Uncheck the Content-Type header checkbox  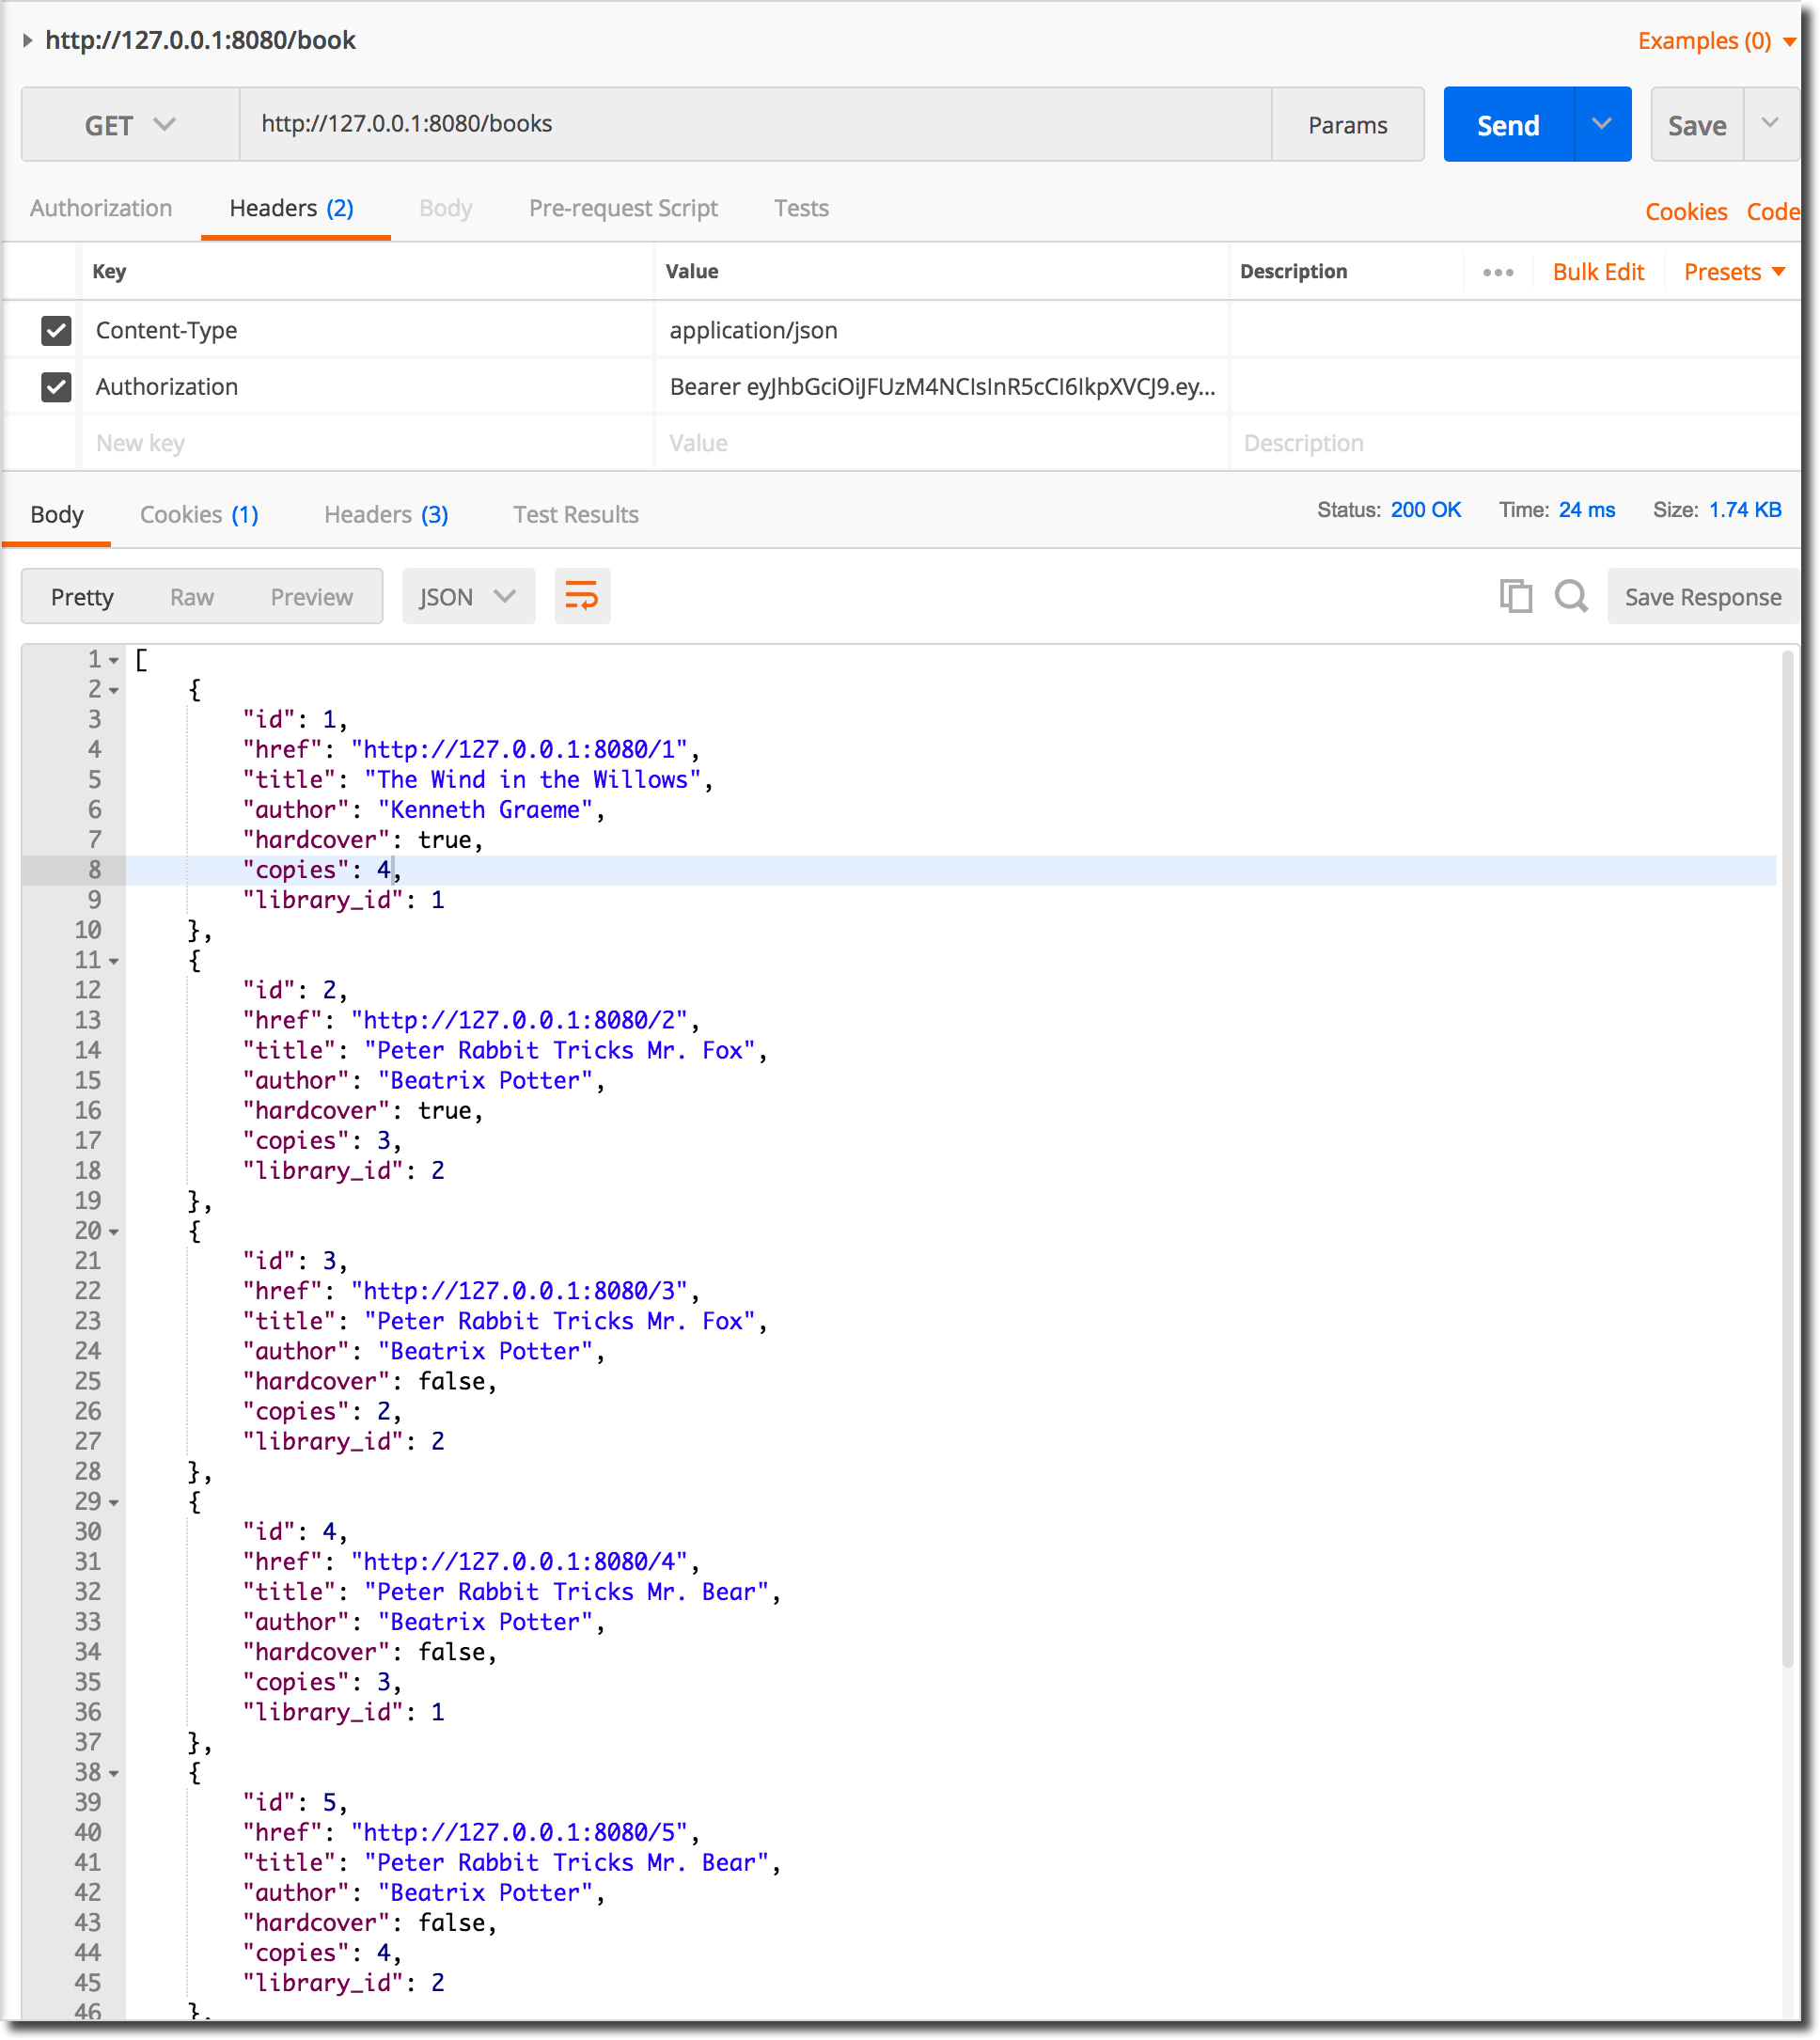pos(56,330)
